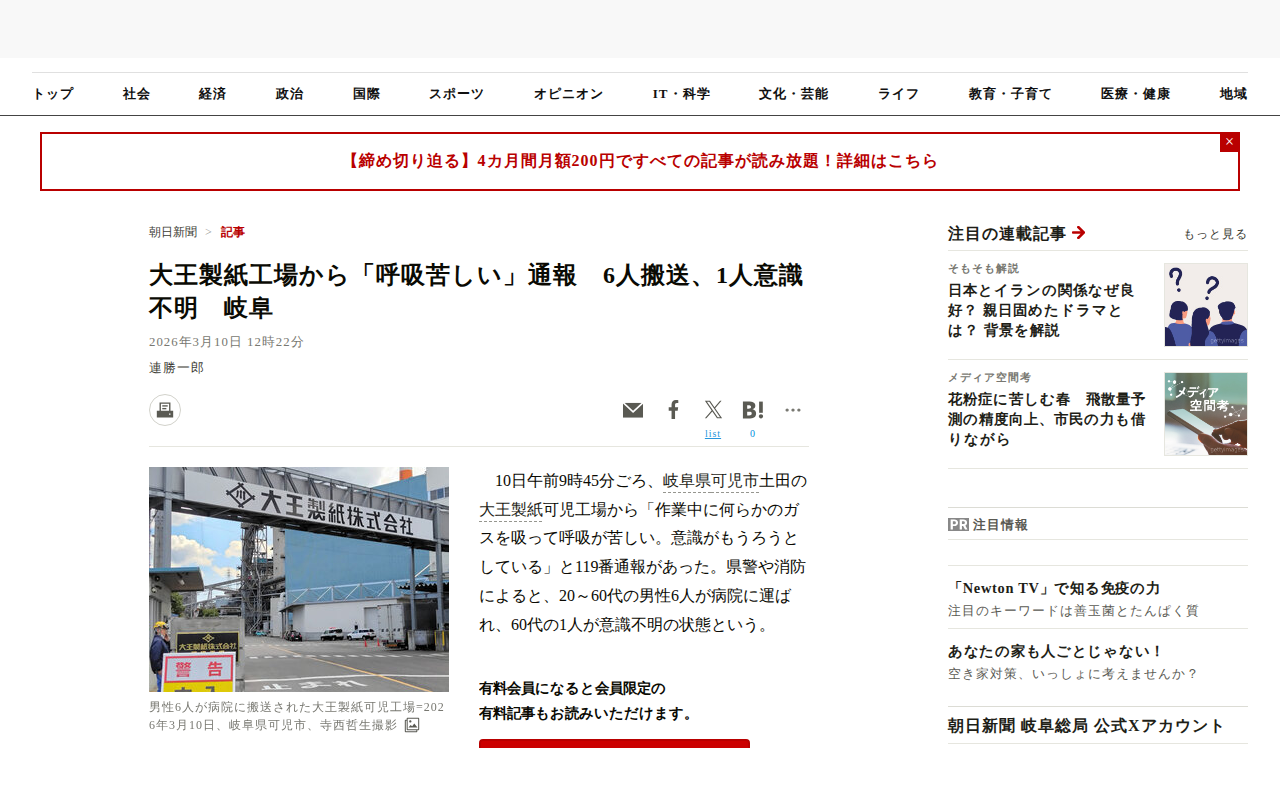Close the subscription promo banner
The height and width of the screenshot is (800, 1280).
pos(1229,142)
